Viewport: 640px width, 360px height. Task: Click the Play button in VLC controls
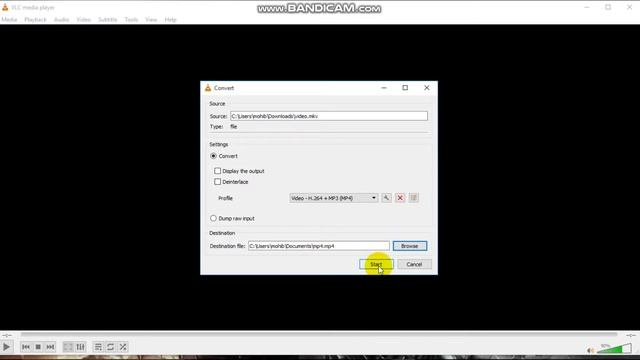click(7, 347)
